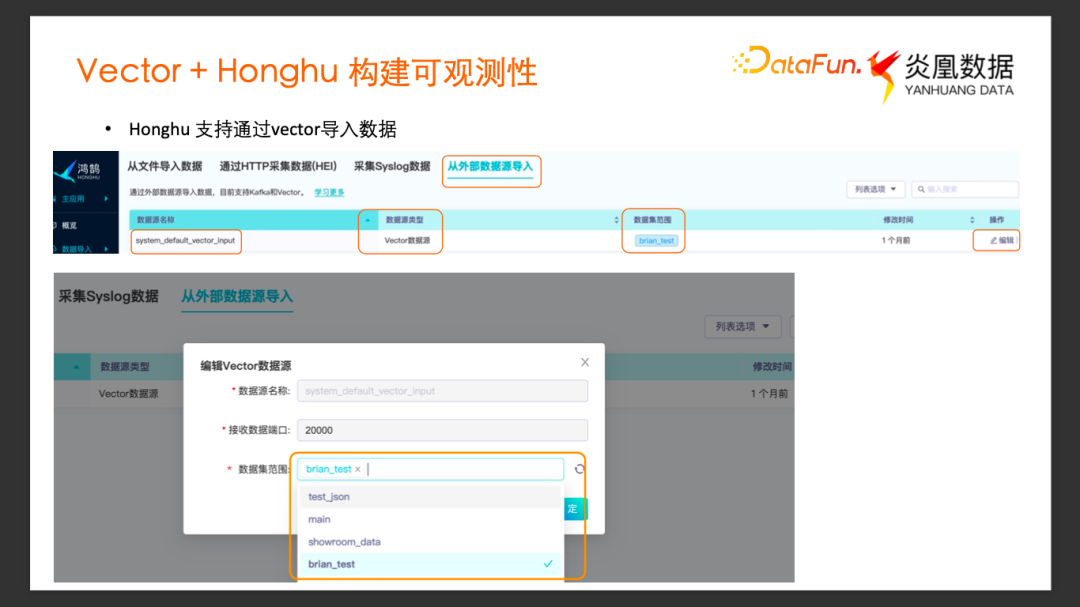Image resolution: width=1080 pixels, height=607 pixels.
Task: Click the Vector数据源 cell beside brian_test tag
Action: (x=407, y=240)
